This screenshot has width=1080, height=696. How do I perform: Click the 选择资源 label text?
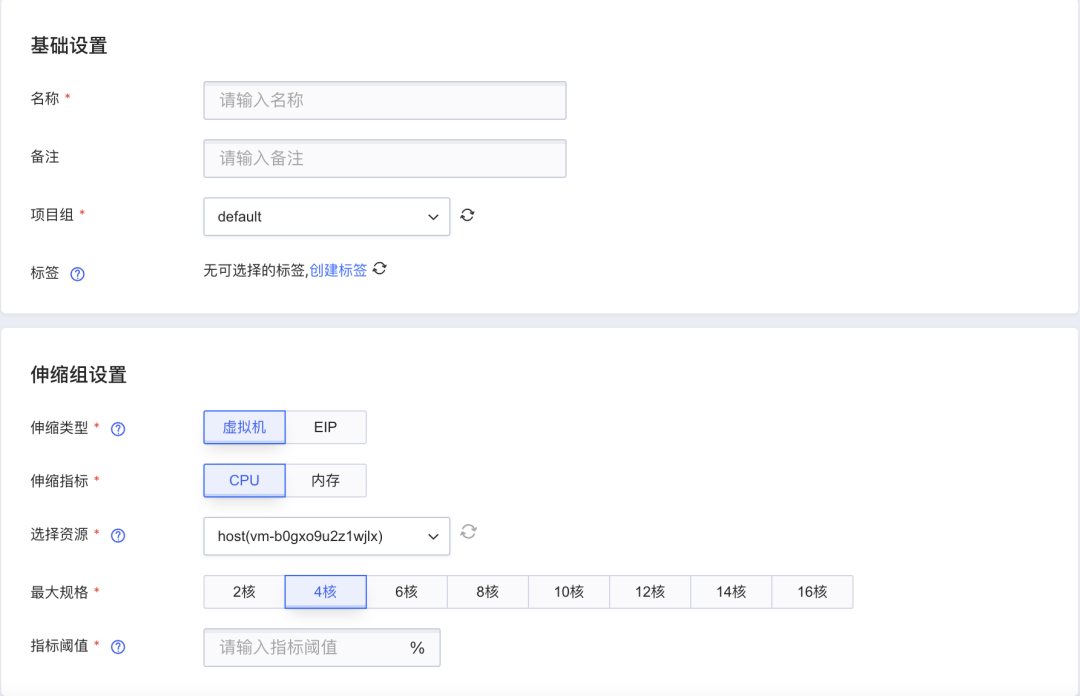(x=59, y=534)
